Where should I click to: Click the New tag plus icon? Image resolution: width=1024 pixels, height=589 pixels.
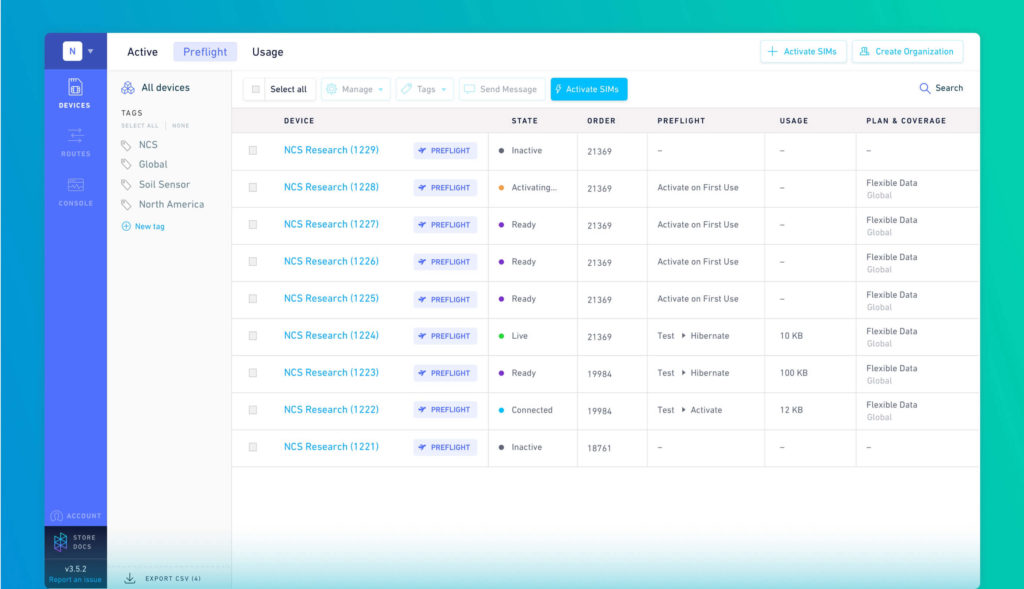tap(126, 226)
